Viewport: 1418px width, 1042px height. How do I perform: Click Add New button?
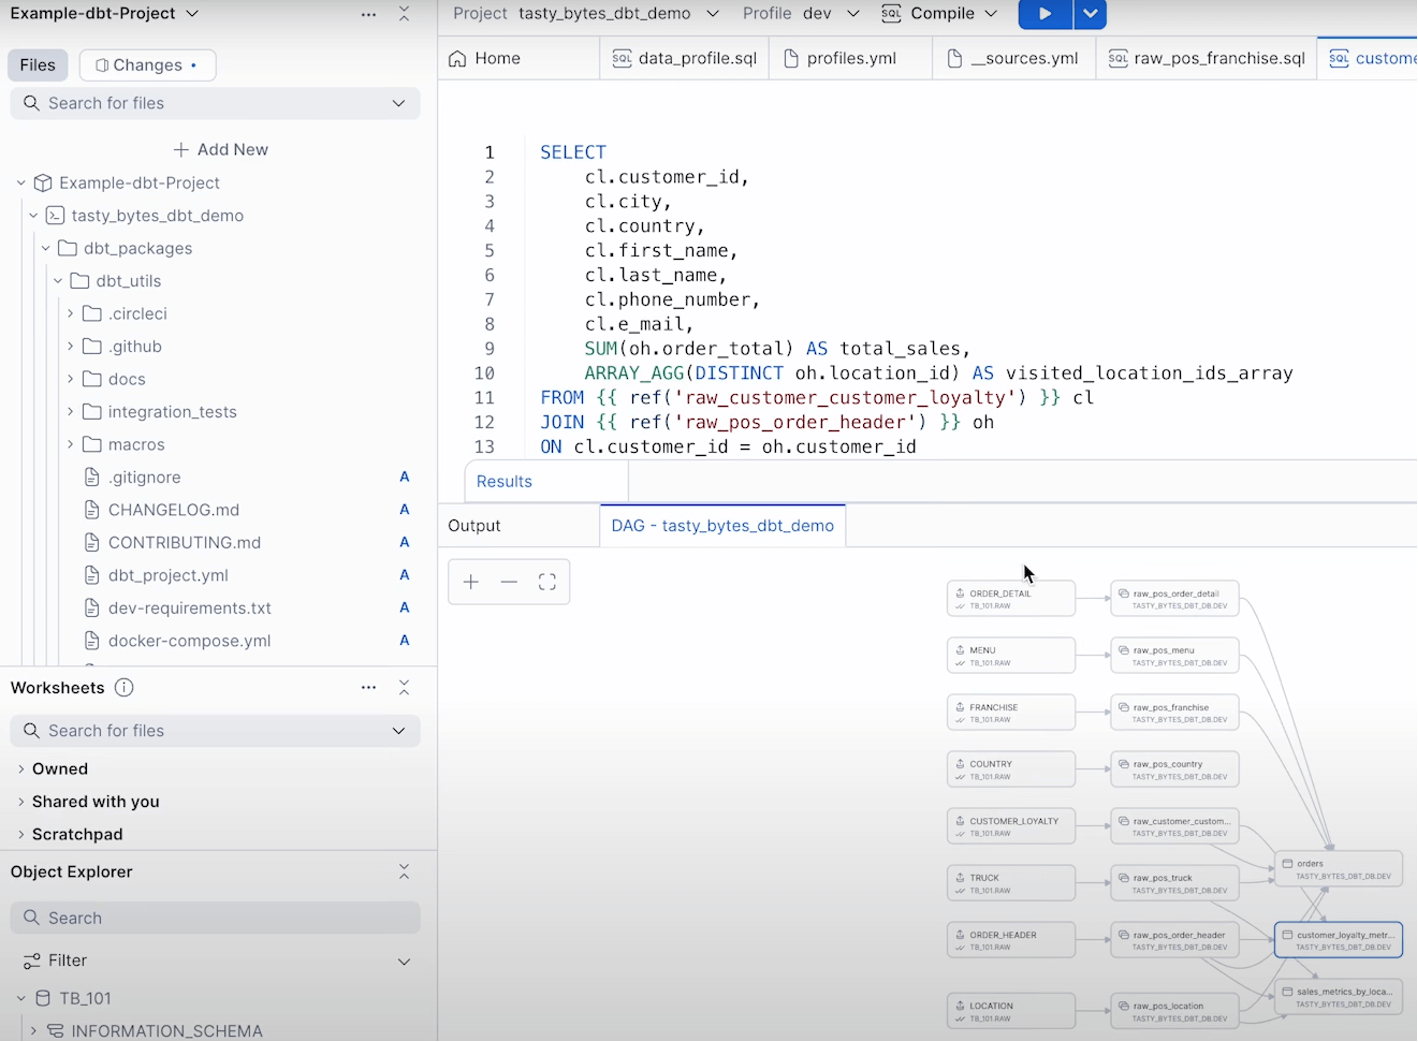pos(221,150)
